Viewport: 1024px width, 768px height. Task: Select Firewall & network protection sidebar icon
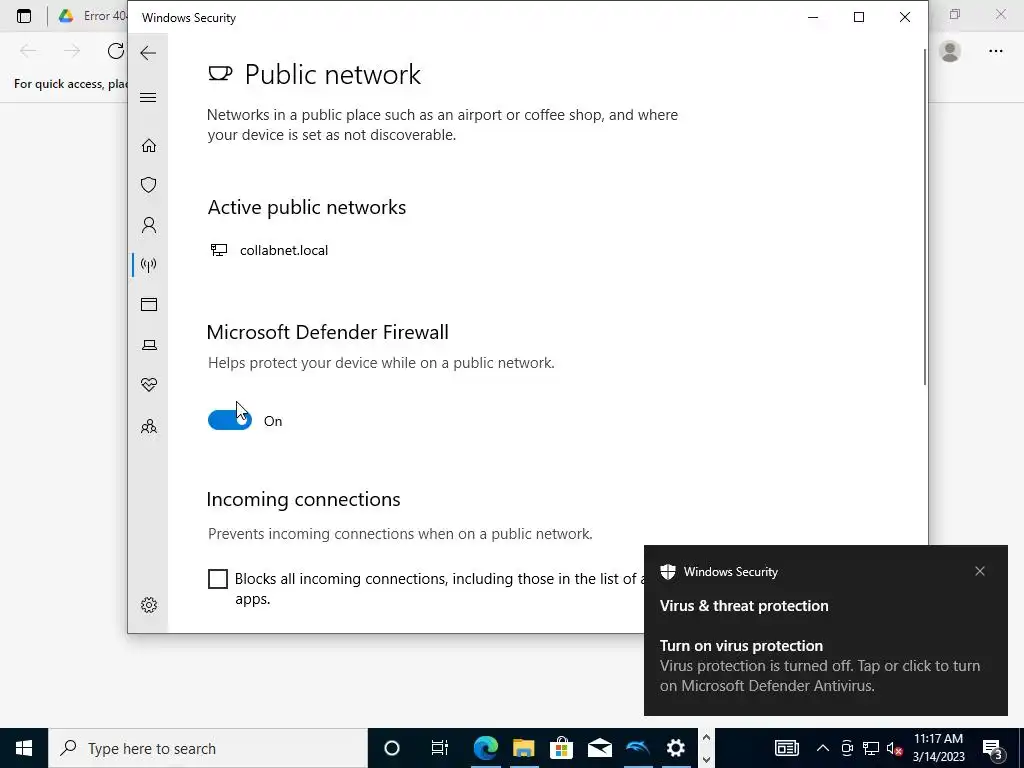149,265
